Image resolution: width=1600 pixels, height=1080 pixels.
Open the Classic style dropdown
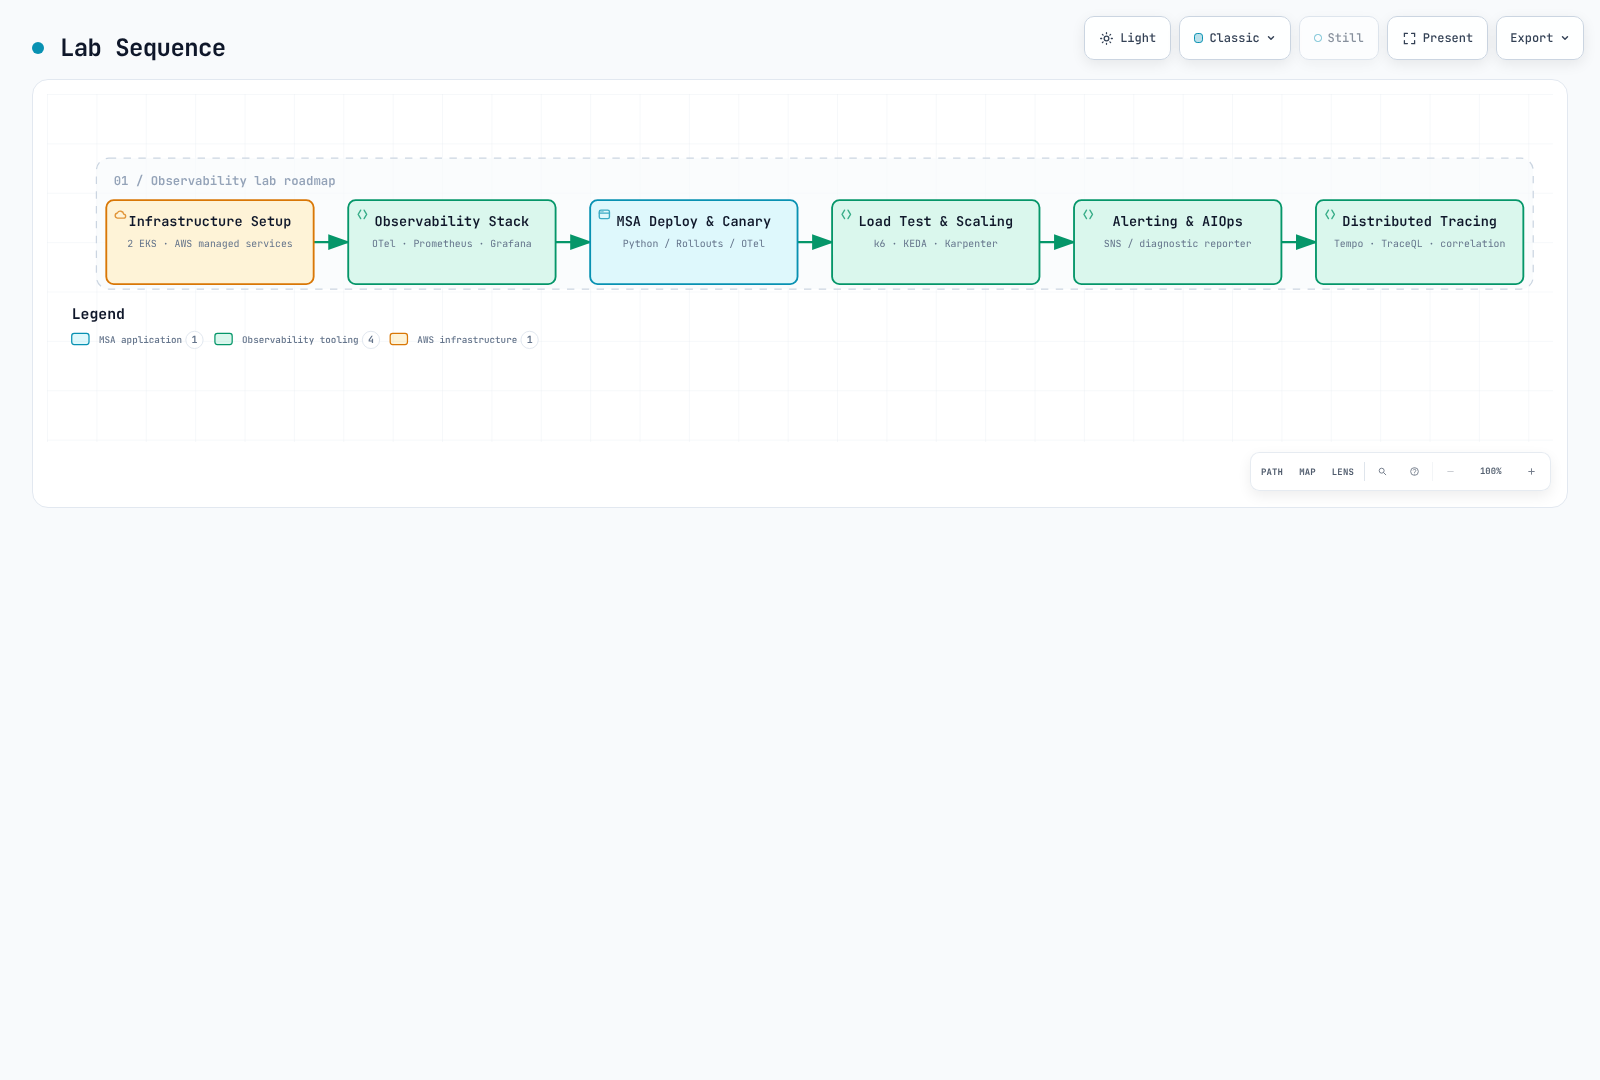pyautogui.click(x=1235, y=38)
